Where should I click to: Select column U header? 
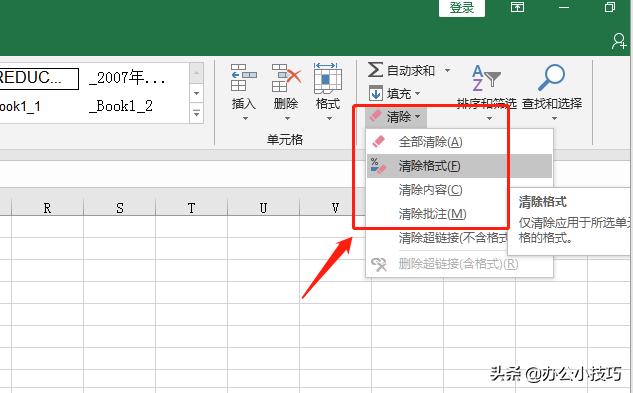(263, 208)
